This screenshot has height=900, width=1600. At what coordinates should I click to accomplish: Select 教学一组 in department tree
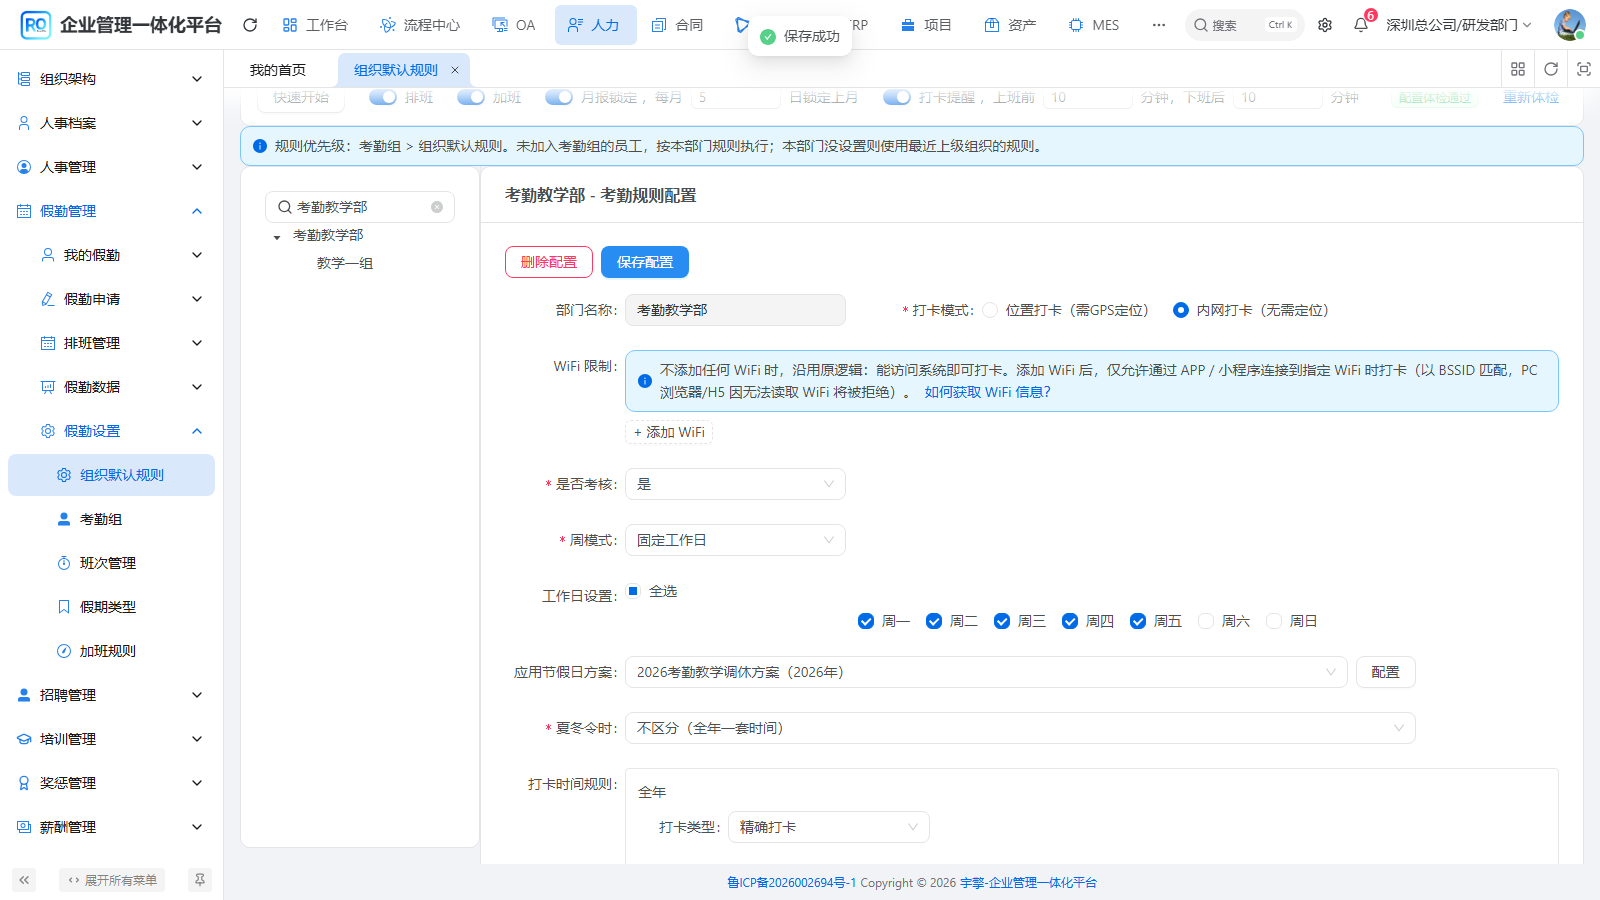pos(345,263)
